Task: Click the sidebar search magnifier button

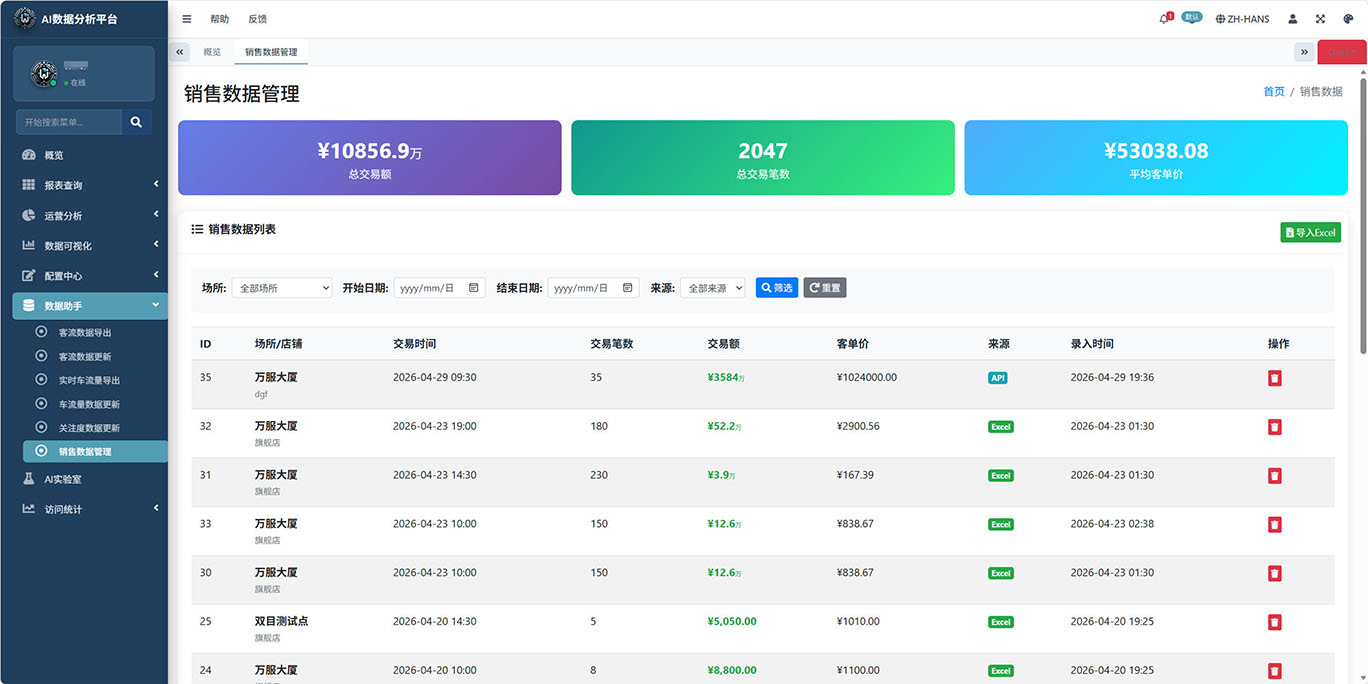Action: point(136,122)
